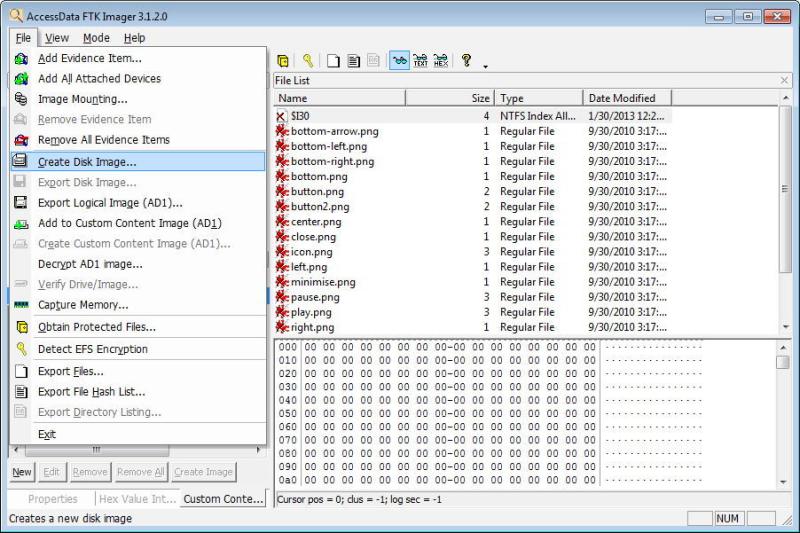Viewport: 800px width, 533px height.
Task: Sort file list by Name column
Action: (x=340, y=98)
